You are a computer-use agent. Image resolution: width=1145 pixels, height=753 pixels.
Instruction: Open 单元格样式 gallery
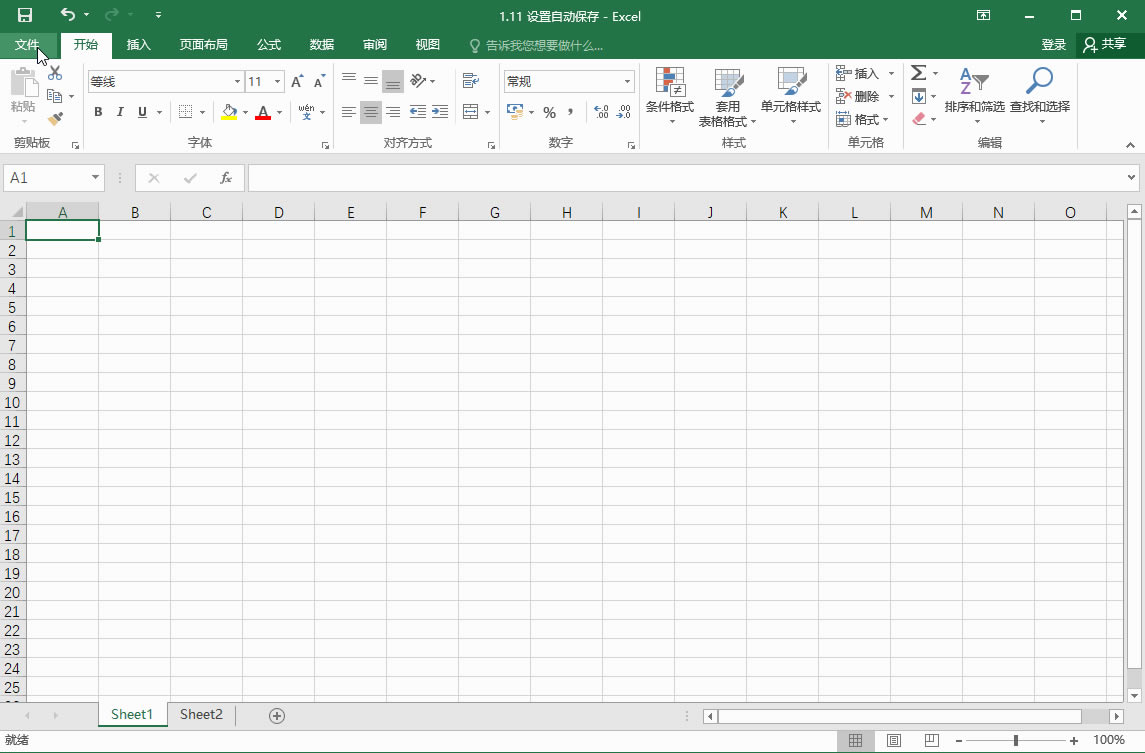791,95
